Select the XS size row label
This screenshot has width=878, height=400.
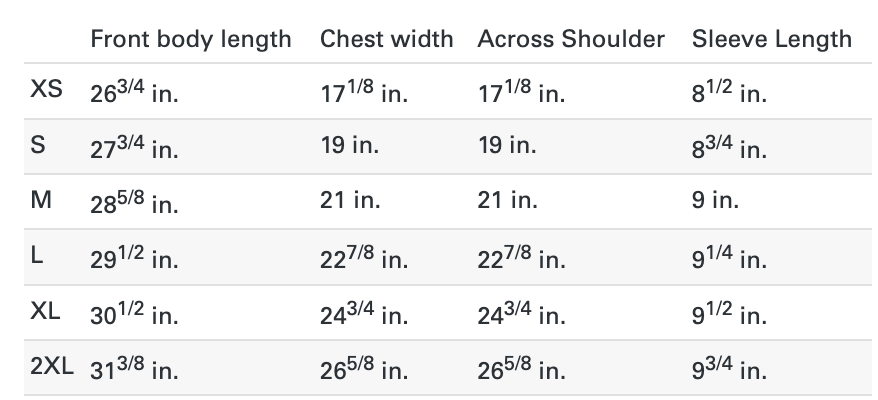[x=46, y=91]
